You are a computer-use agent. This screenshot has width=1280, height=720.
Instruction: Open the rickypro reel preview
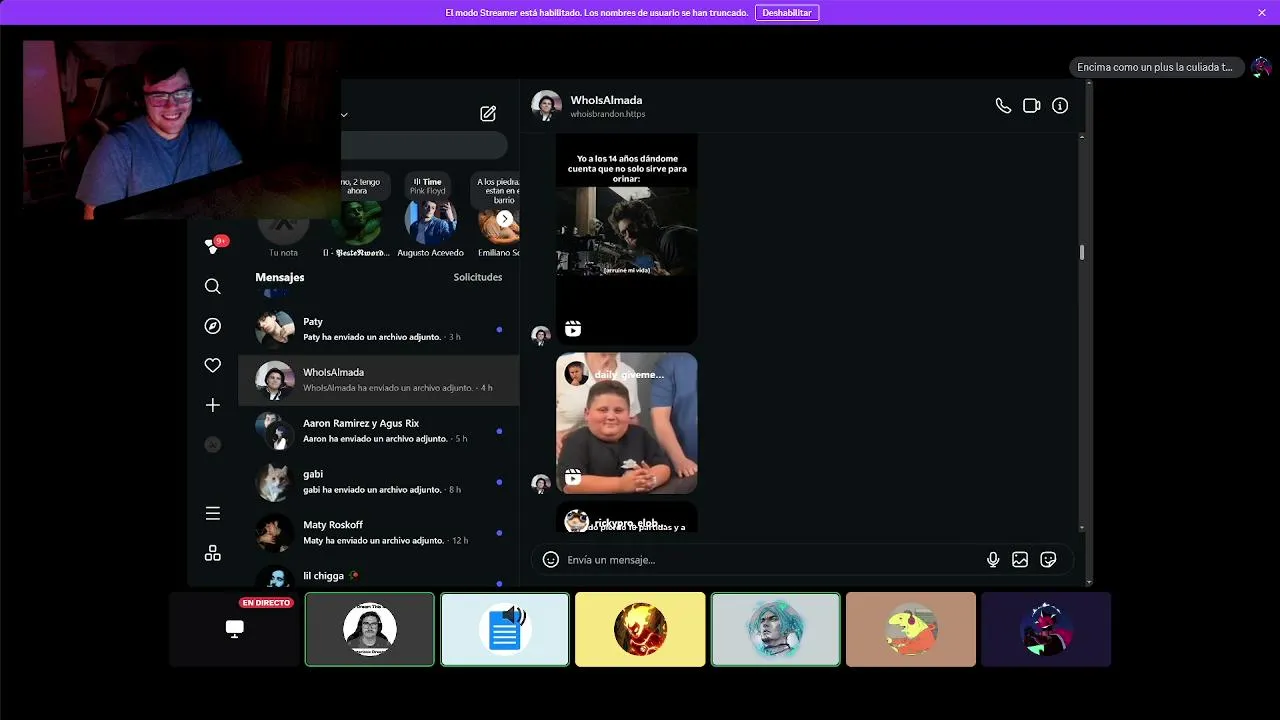[627, 518]
